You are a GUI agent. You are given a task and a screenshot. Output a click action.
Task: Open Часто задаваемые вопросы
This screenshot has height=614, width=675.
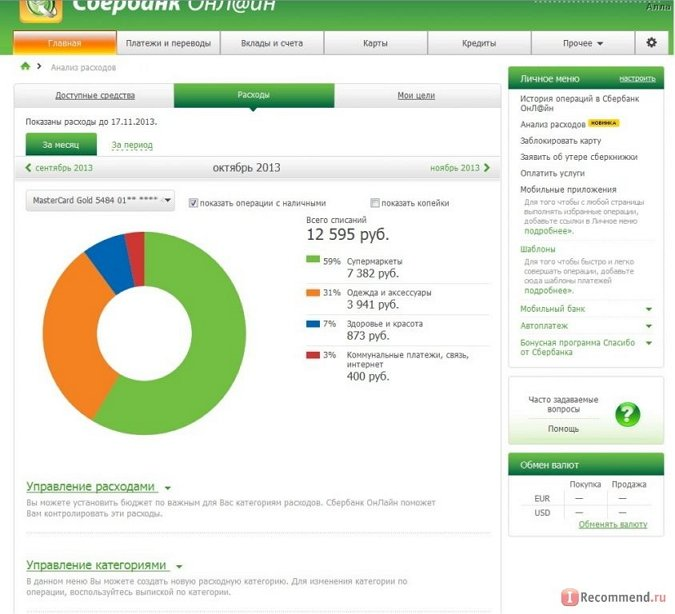click(x=563, y=404)
